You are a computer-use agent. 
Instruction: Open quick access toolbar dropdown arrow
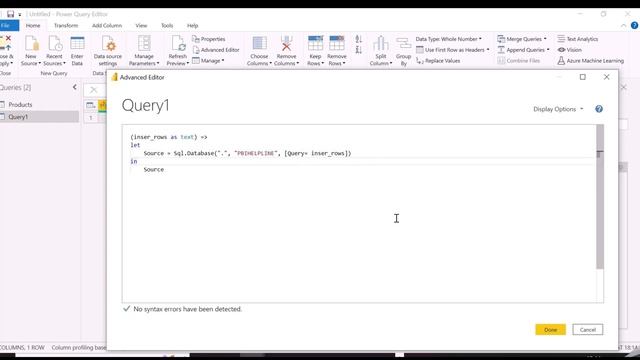click(x=20, y=15)
